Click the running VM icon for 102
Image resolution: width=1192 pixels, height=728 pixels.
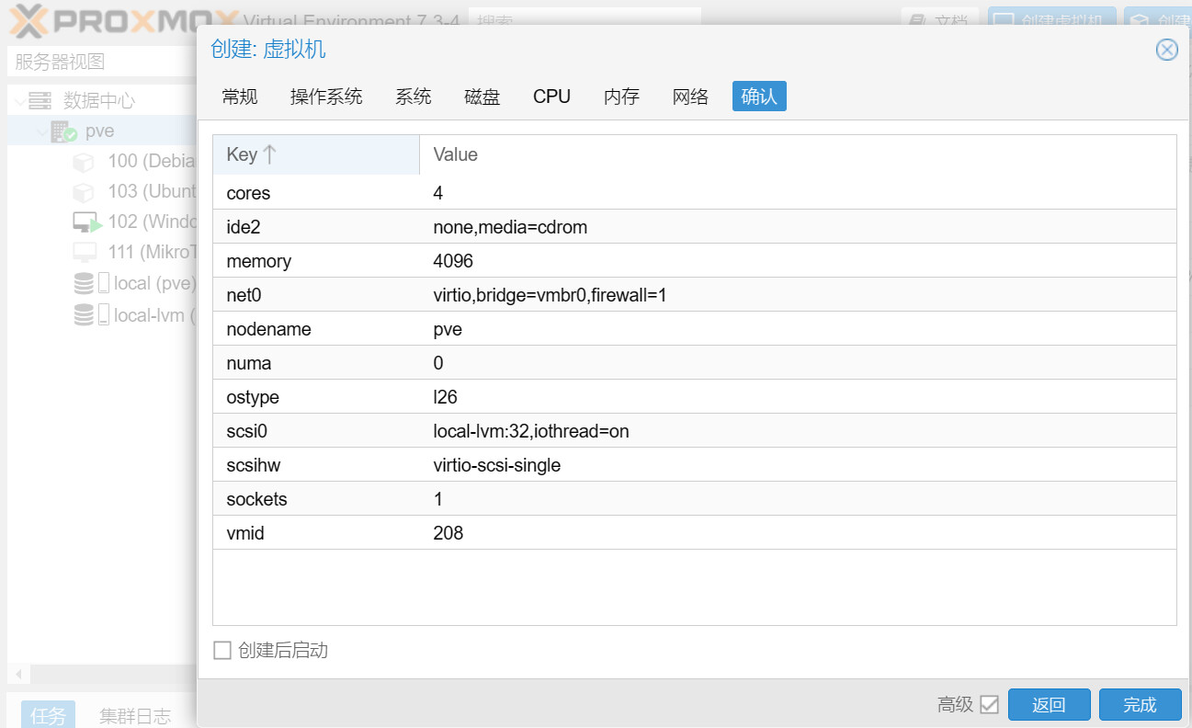pos(87,223)
